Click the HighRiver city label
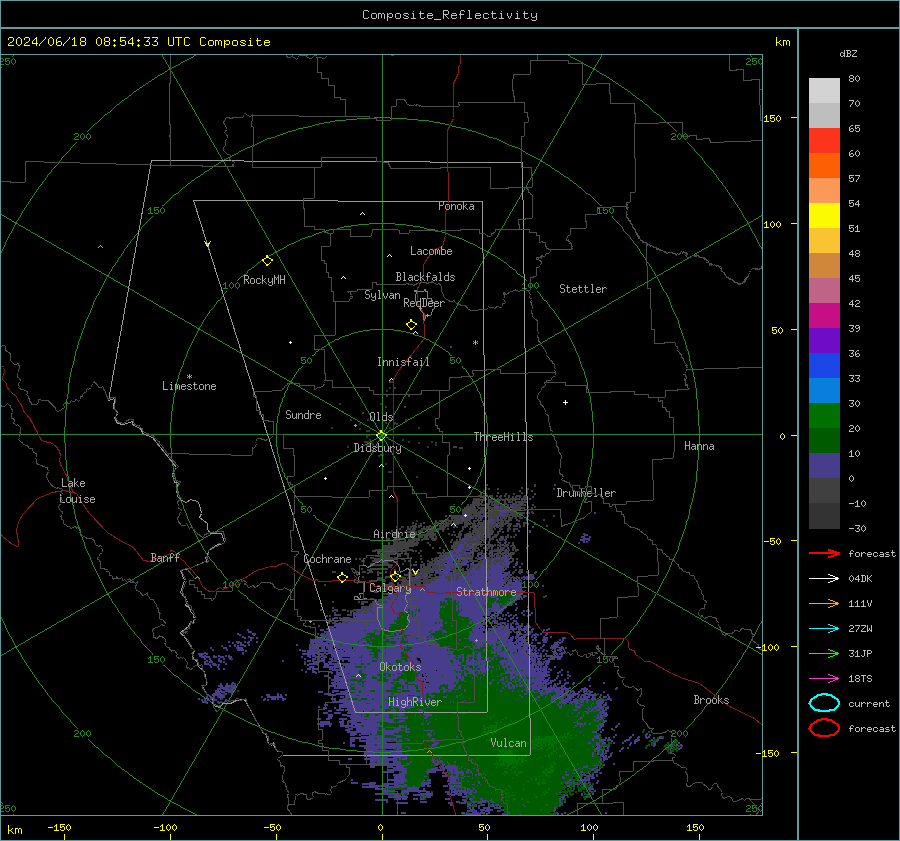Screen dimensions: 900x841 (414, 702)
